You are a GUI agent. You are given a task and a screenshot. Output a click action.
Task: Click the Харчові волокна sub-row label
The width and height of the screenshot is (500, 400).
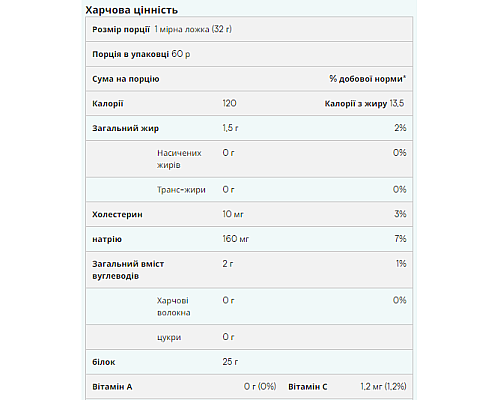(173, 307)
